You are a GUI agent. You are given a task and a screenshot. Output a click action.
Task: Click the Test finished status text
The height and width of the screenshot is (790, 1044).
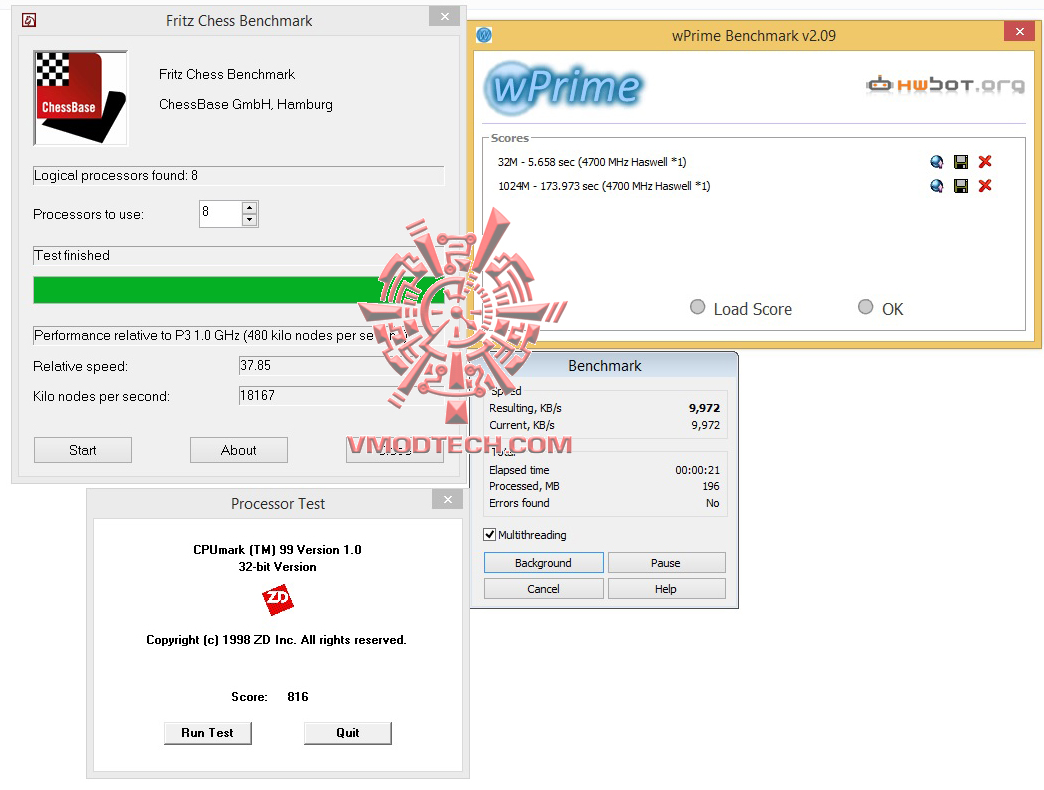72,256
